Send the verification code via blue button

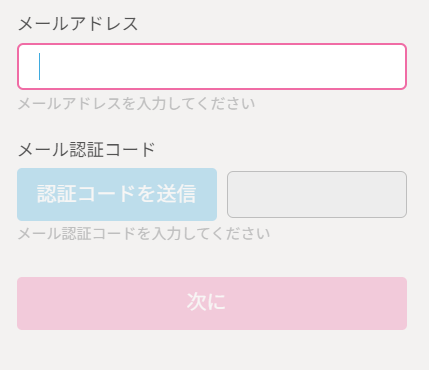click(x=117, y=194)
